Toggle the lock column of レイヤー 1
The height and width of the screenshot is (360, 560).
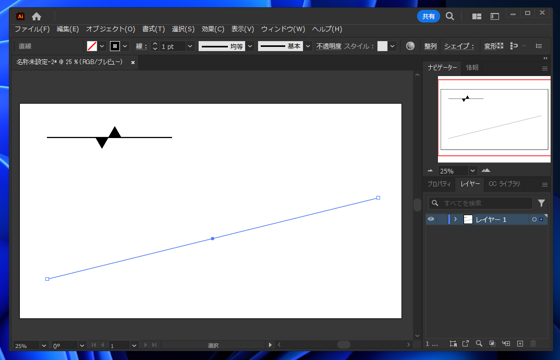point(442,219)
